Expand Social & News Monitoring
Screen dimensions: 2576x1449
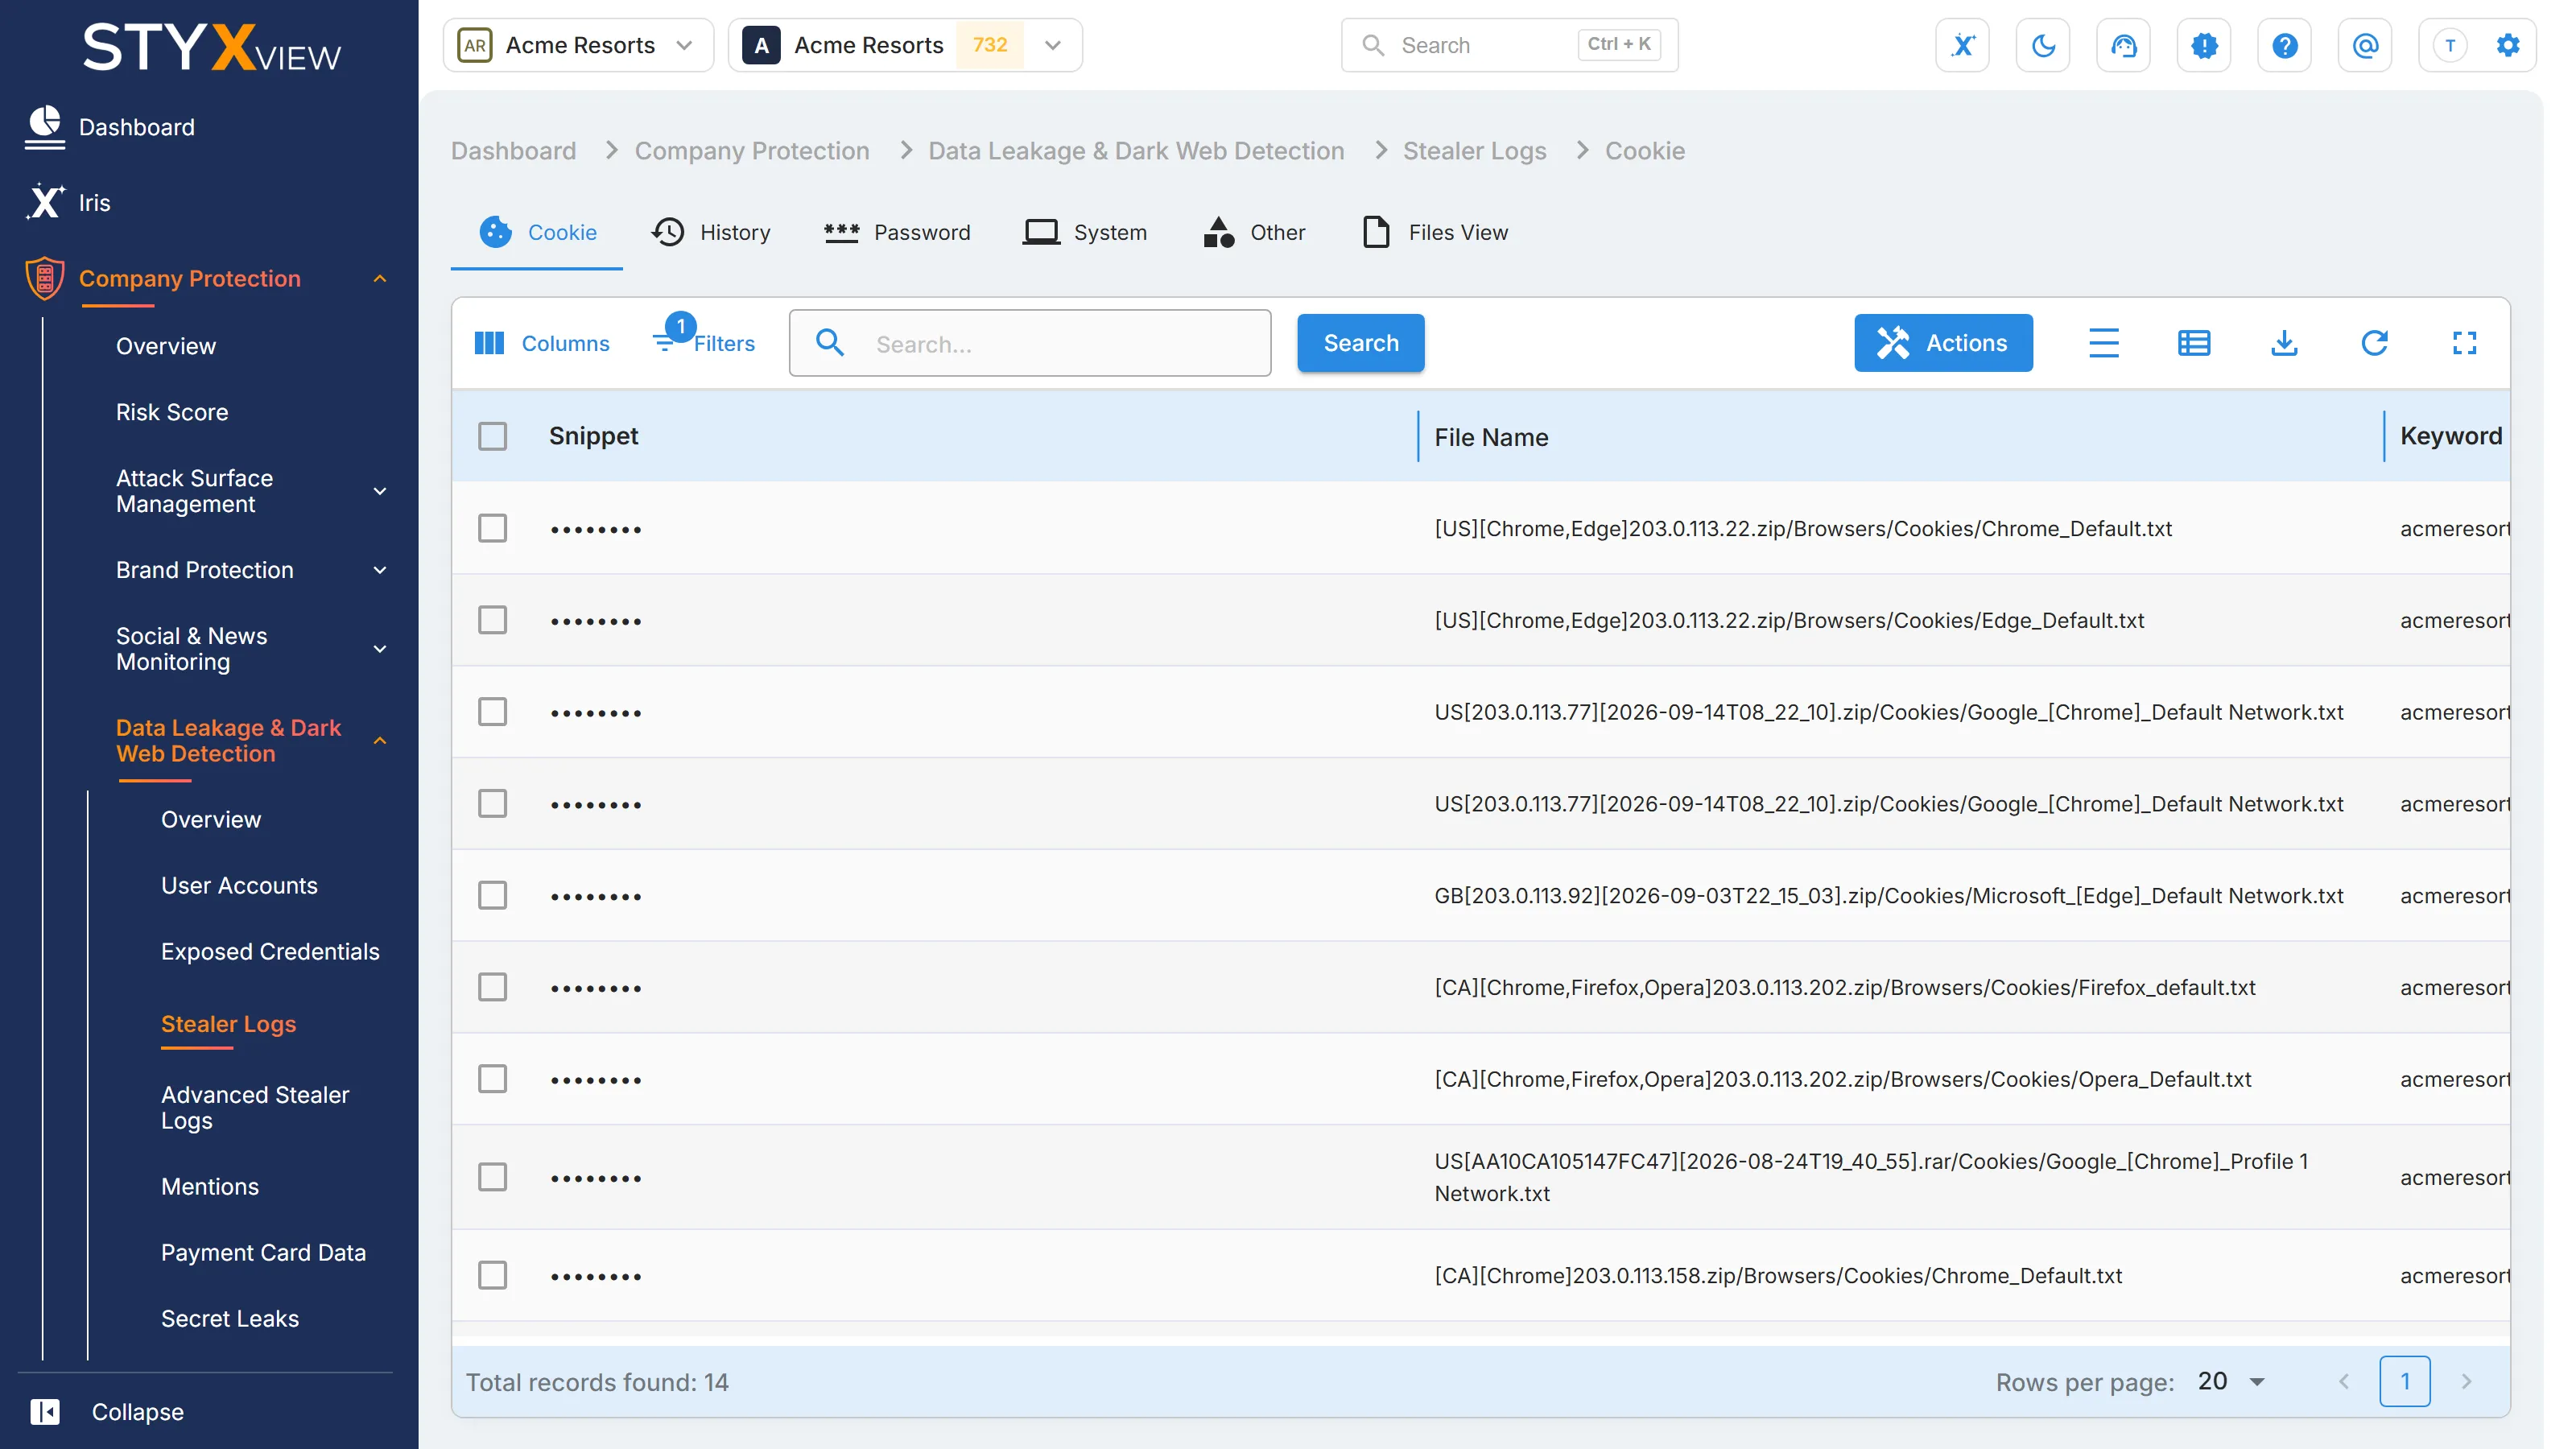380,649
